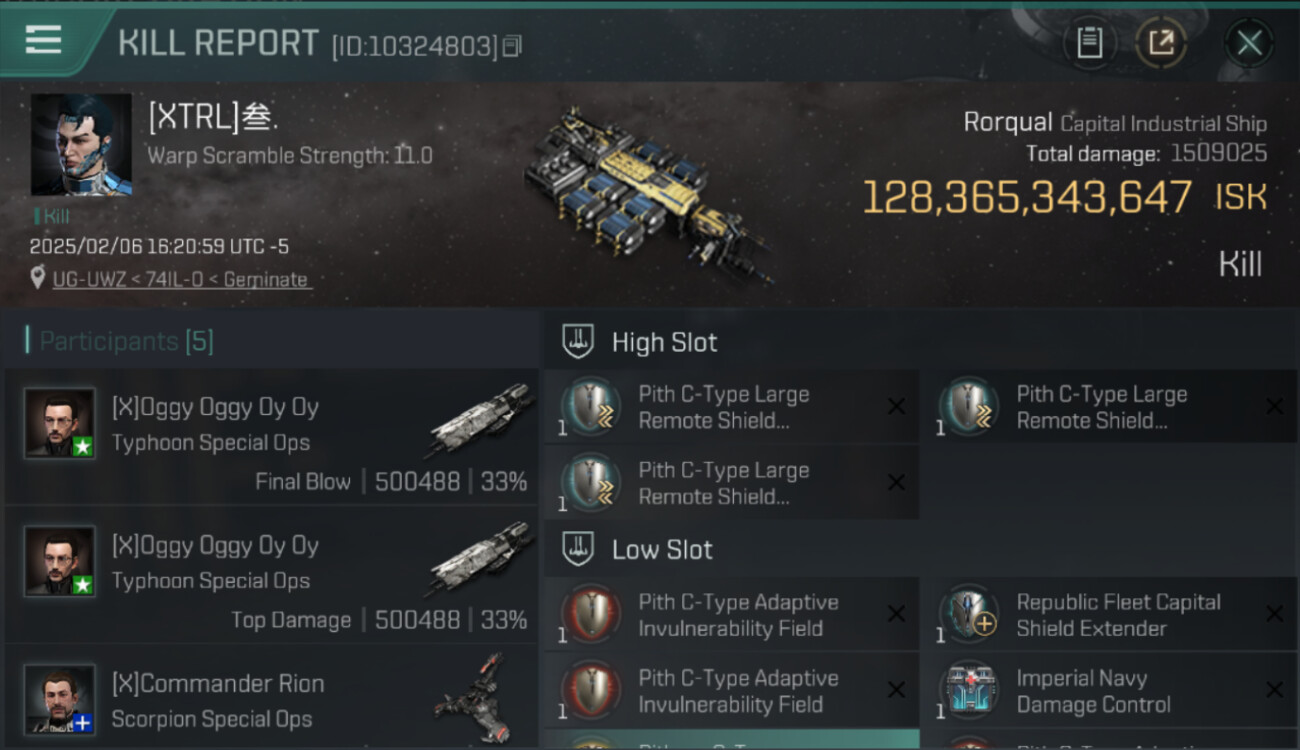Open Commander Rion pilot portrait

(x=60, y=699)
